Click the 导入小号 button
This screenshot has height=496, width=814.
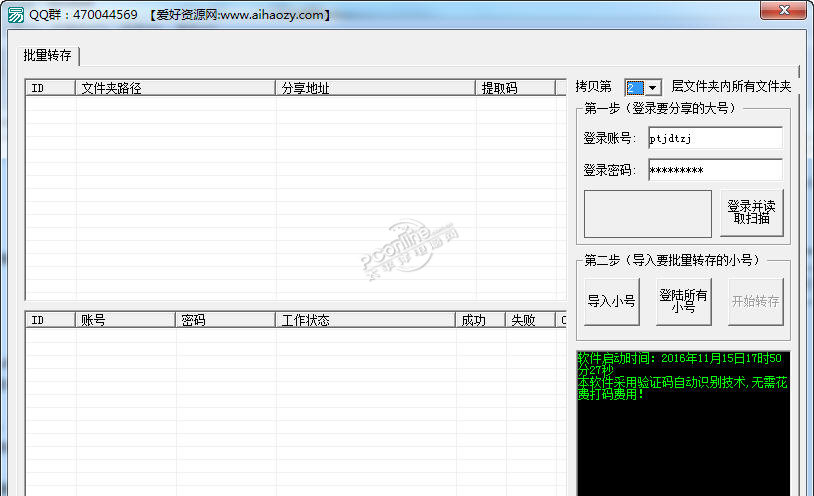(x=612, y=301)
